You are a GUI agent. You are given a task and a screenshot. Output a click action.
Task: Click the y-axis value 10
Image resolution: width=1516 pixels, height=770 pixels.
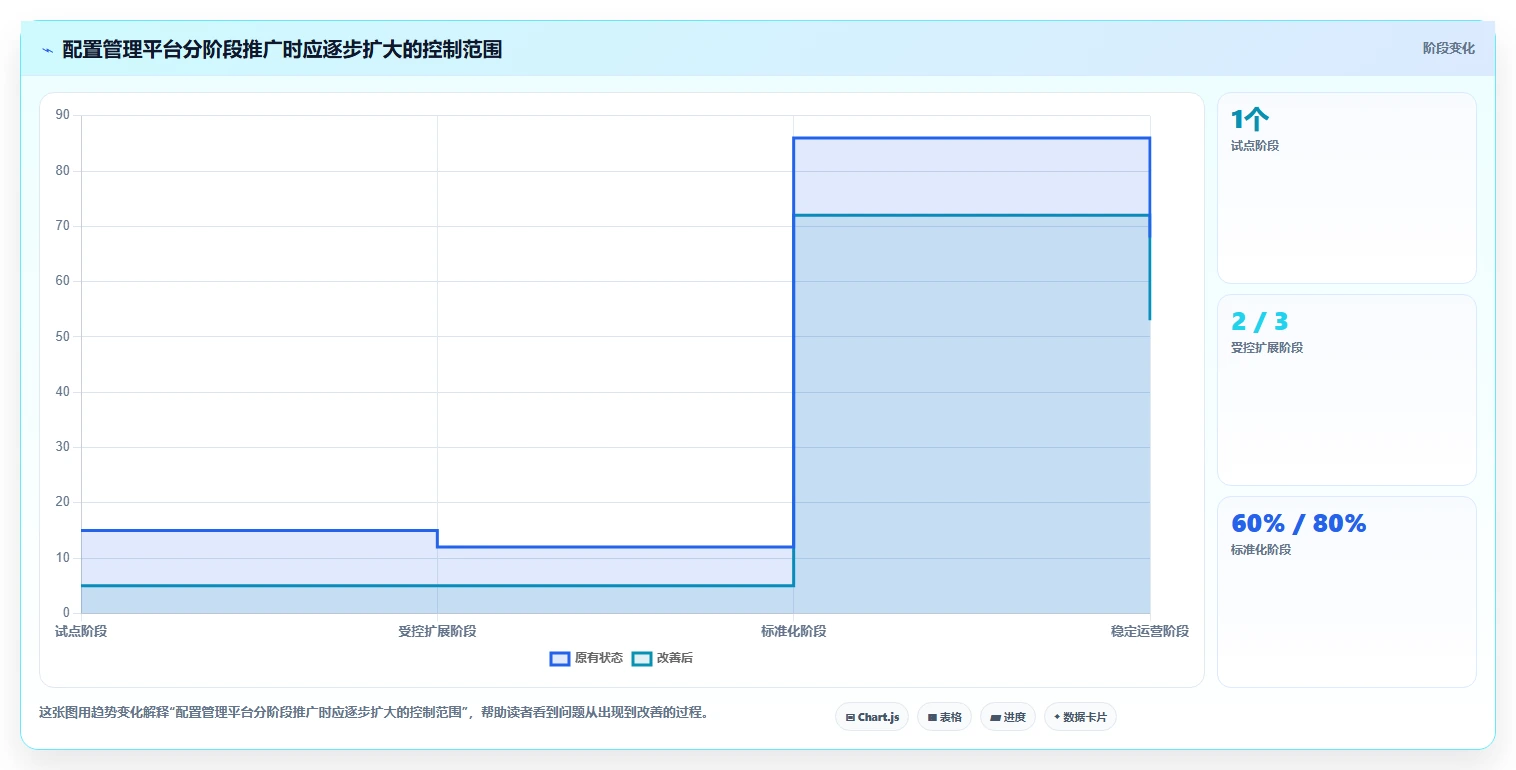click(x=63, y=557)
